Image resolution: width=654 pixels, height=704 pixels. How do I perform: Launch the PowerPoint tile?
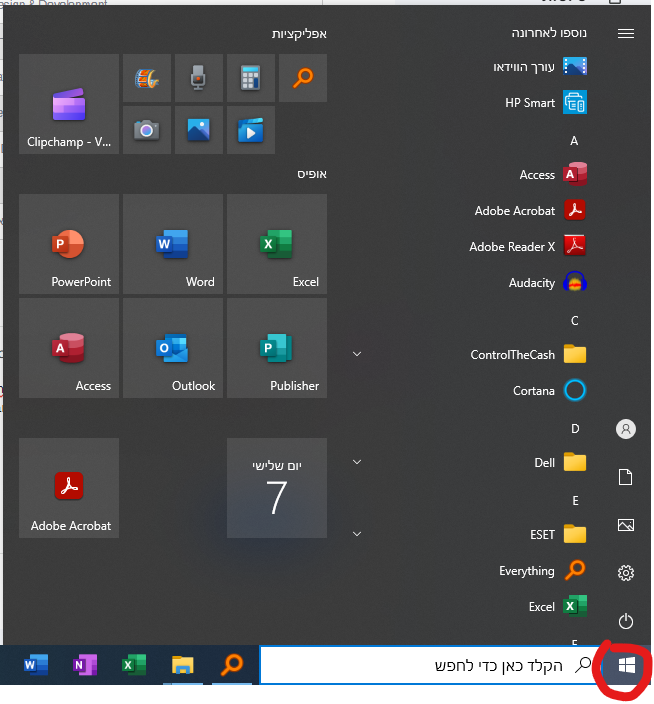pyautogui.click(x=69, y=244)
